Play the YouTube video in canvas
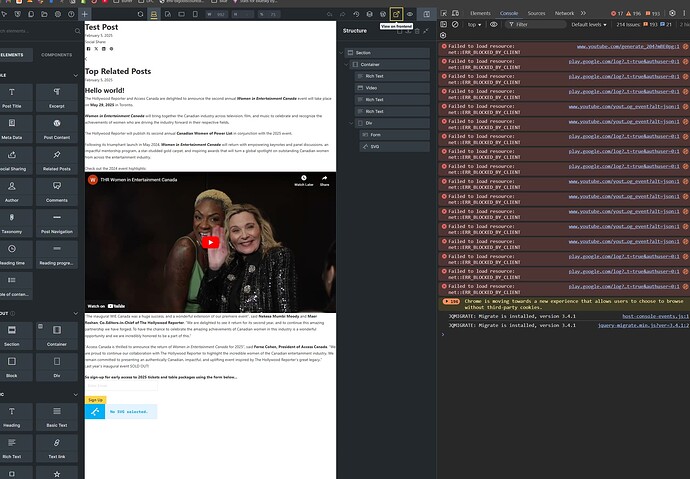 pos(210,242)
